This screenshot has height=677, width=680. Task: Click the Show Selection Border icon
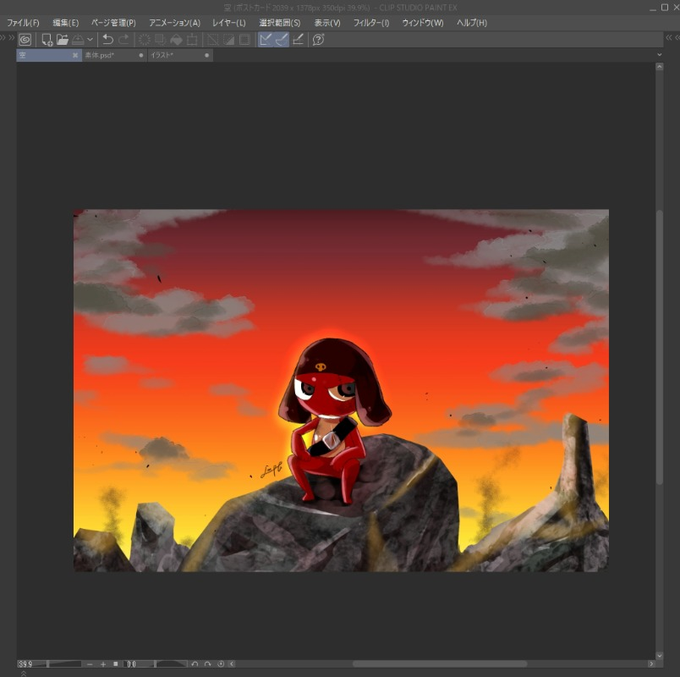(245, 40)
